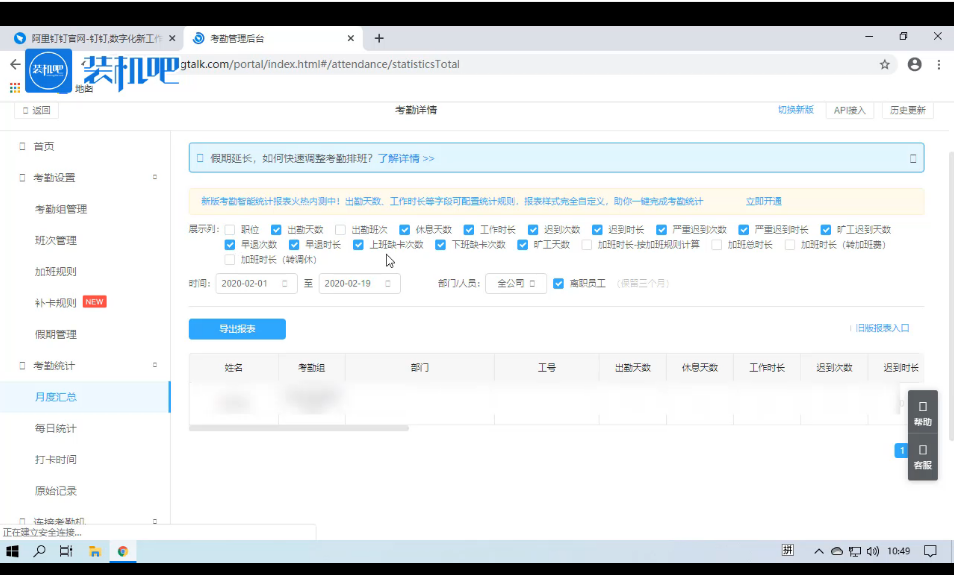Enable the 职位 column checkbox
Screen dimensions: 954x575
coord(230,229)
